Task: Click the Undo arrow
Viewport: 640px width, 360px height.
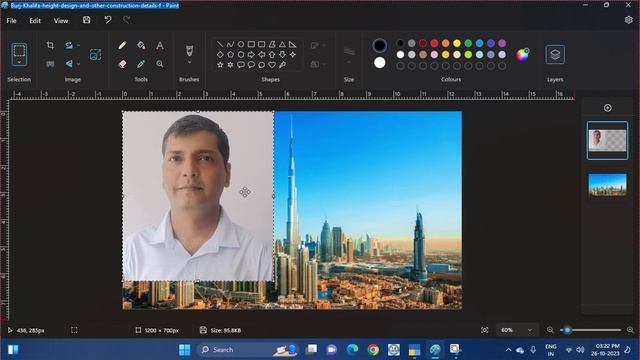Action: (108, 20)
